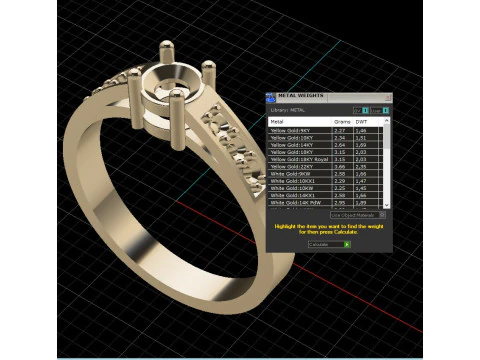
Task: Close the Metal Weights panel
Action: tap(388, 97)
